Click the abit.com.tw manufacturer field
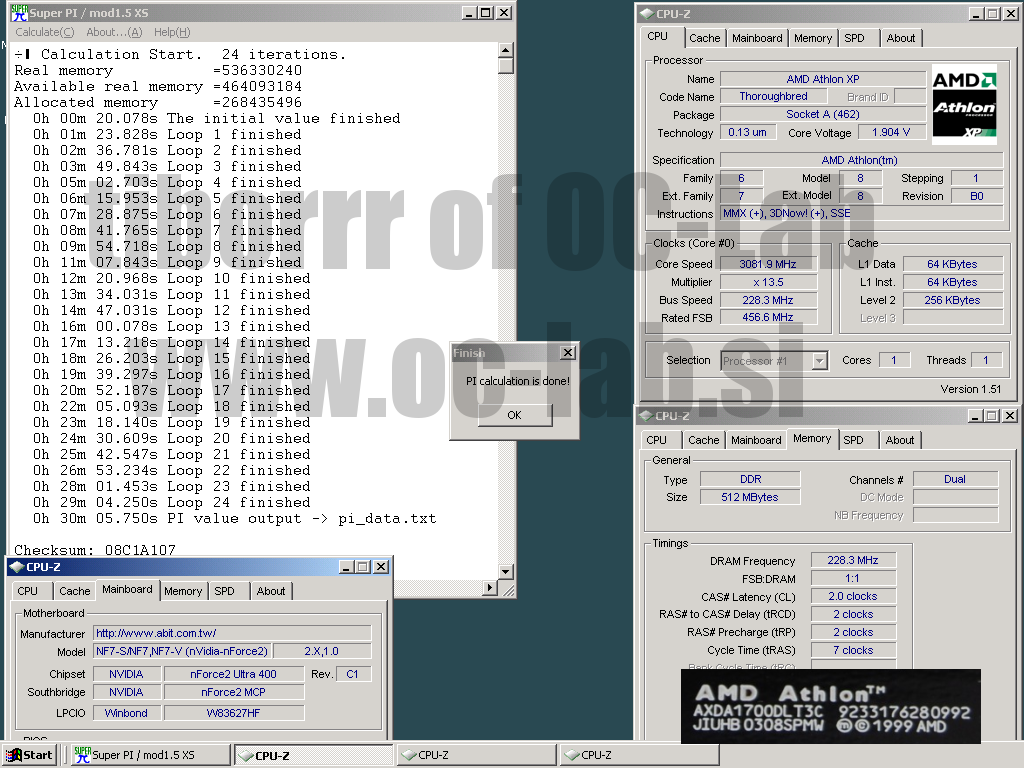Image resolution: width=1024 pixels, height=768 pixels. pos(232,633)
